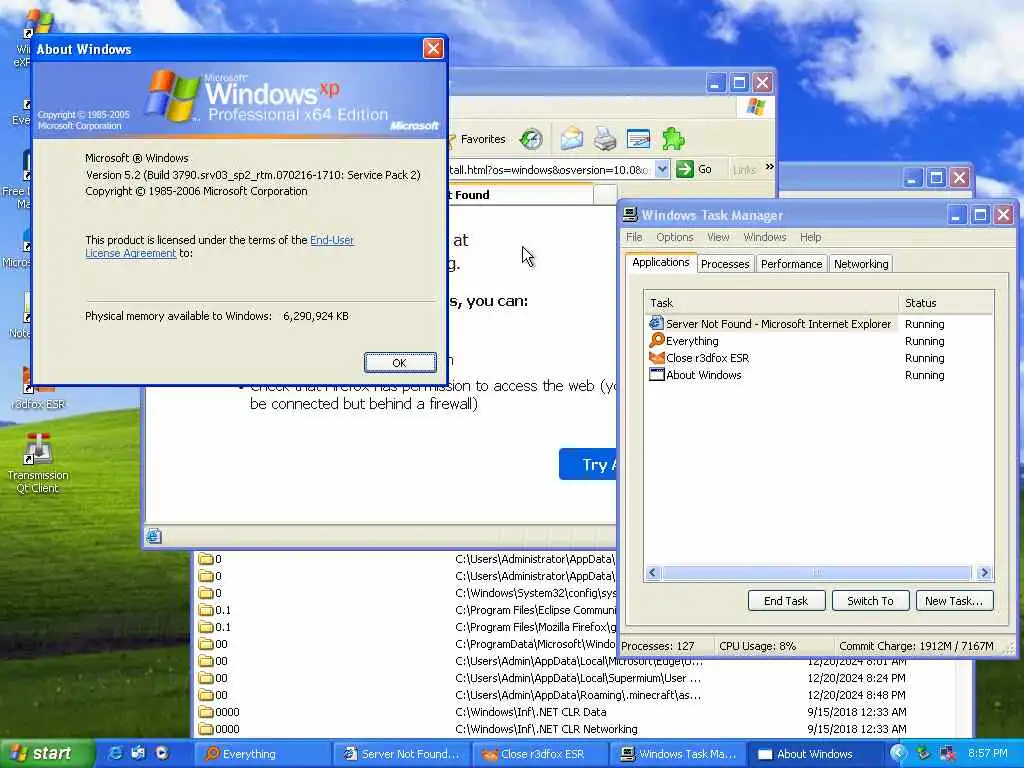Click the End Task button
The image size is (1024, 768).
(786, 601)
